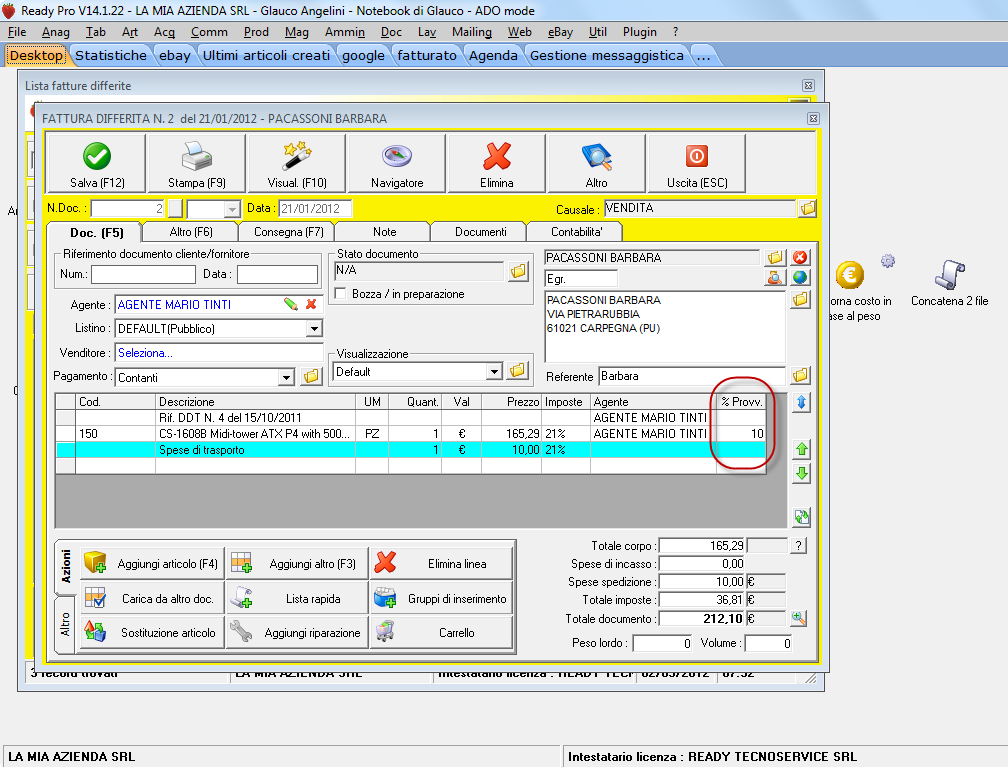The width and height of the screenshot is (1008, 768).
Task: Clear the agent with red X icon
Action: (311, 304)
